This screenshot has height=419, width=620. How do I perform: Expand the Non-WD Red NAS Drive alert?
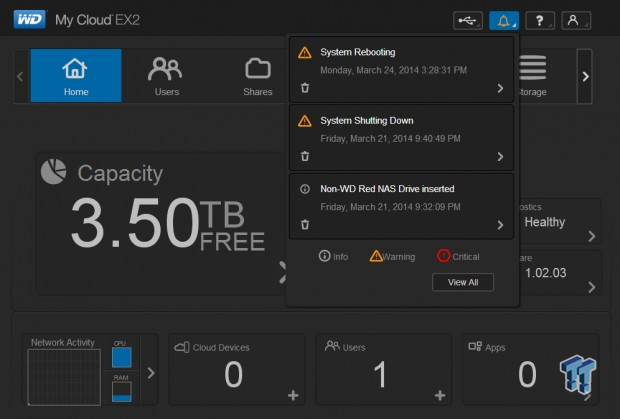tap(500, 225)
